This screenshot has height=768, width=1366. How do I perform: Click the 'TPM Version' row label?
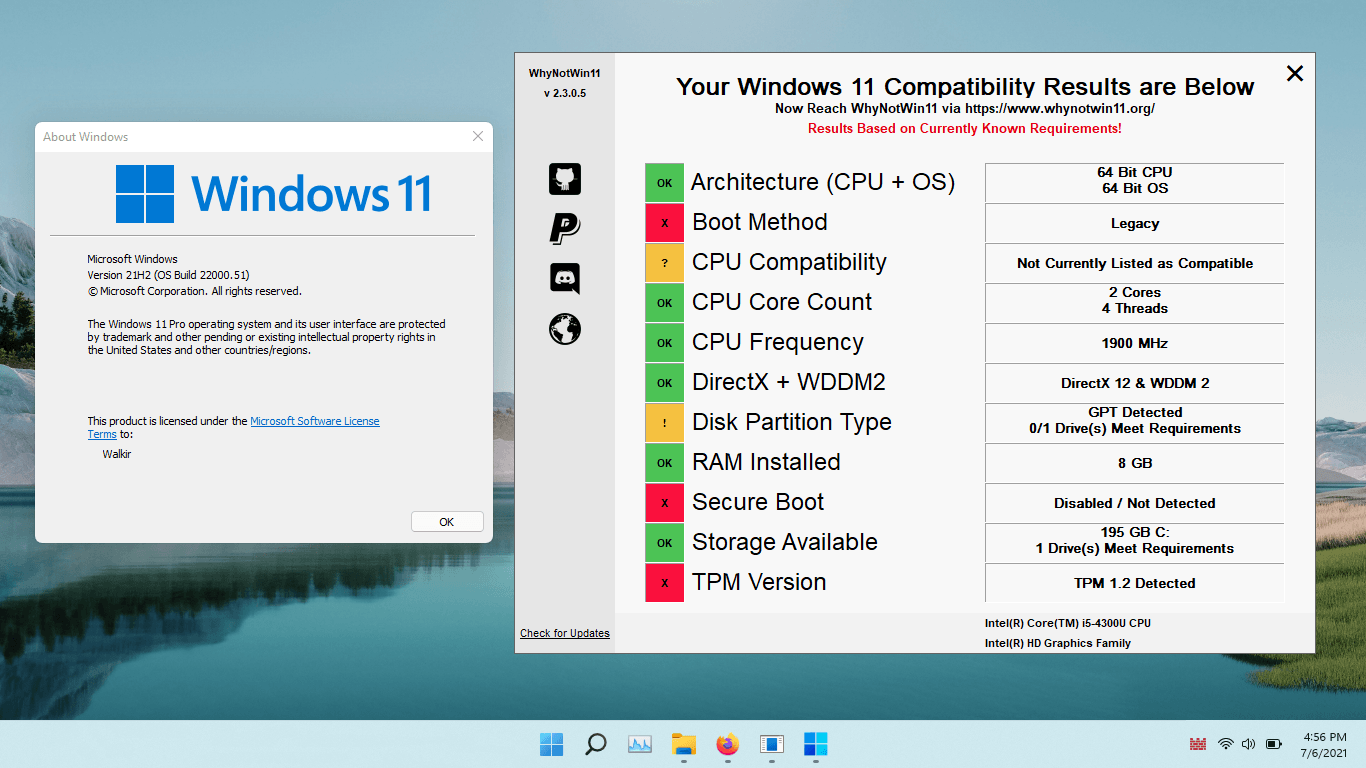[759, 582]
